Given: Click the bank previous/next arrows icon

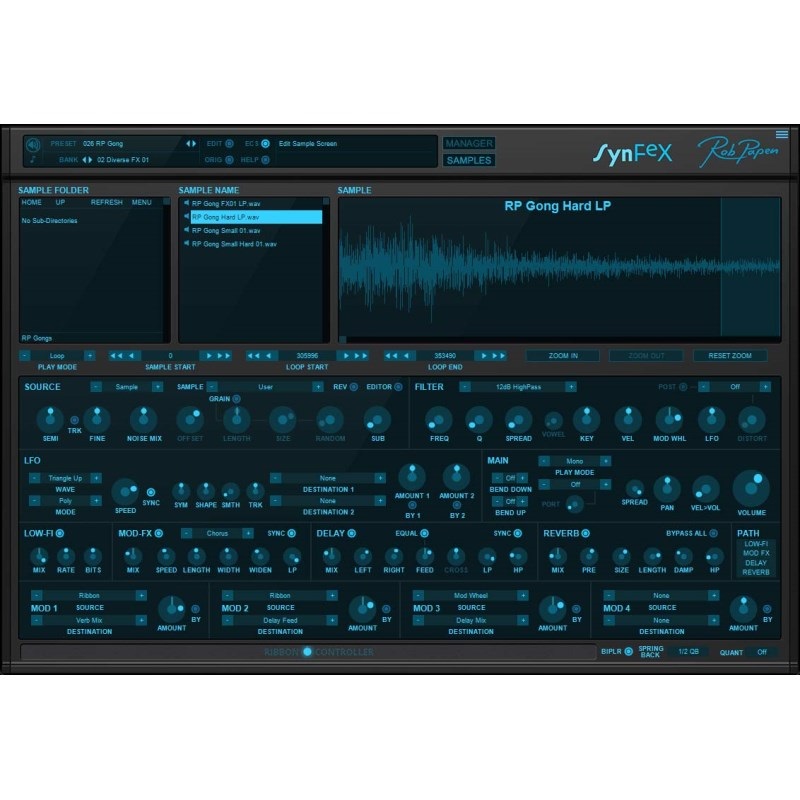Looking at the screenshot, I should (87, 160).
